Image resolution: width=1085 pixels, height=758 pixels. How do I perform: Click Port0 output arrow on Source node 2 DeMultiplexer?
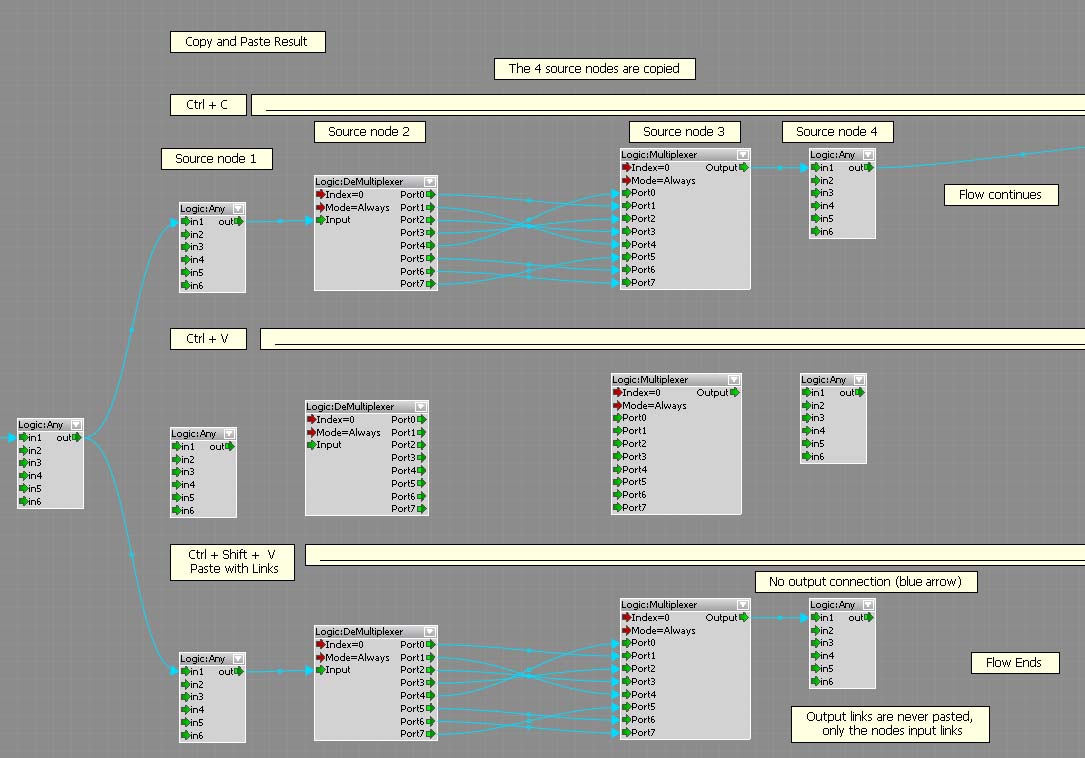tap(430, 195)
